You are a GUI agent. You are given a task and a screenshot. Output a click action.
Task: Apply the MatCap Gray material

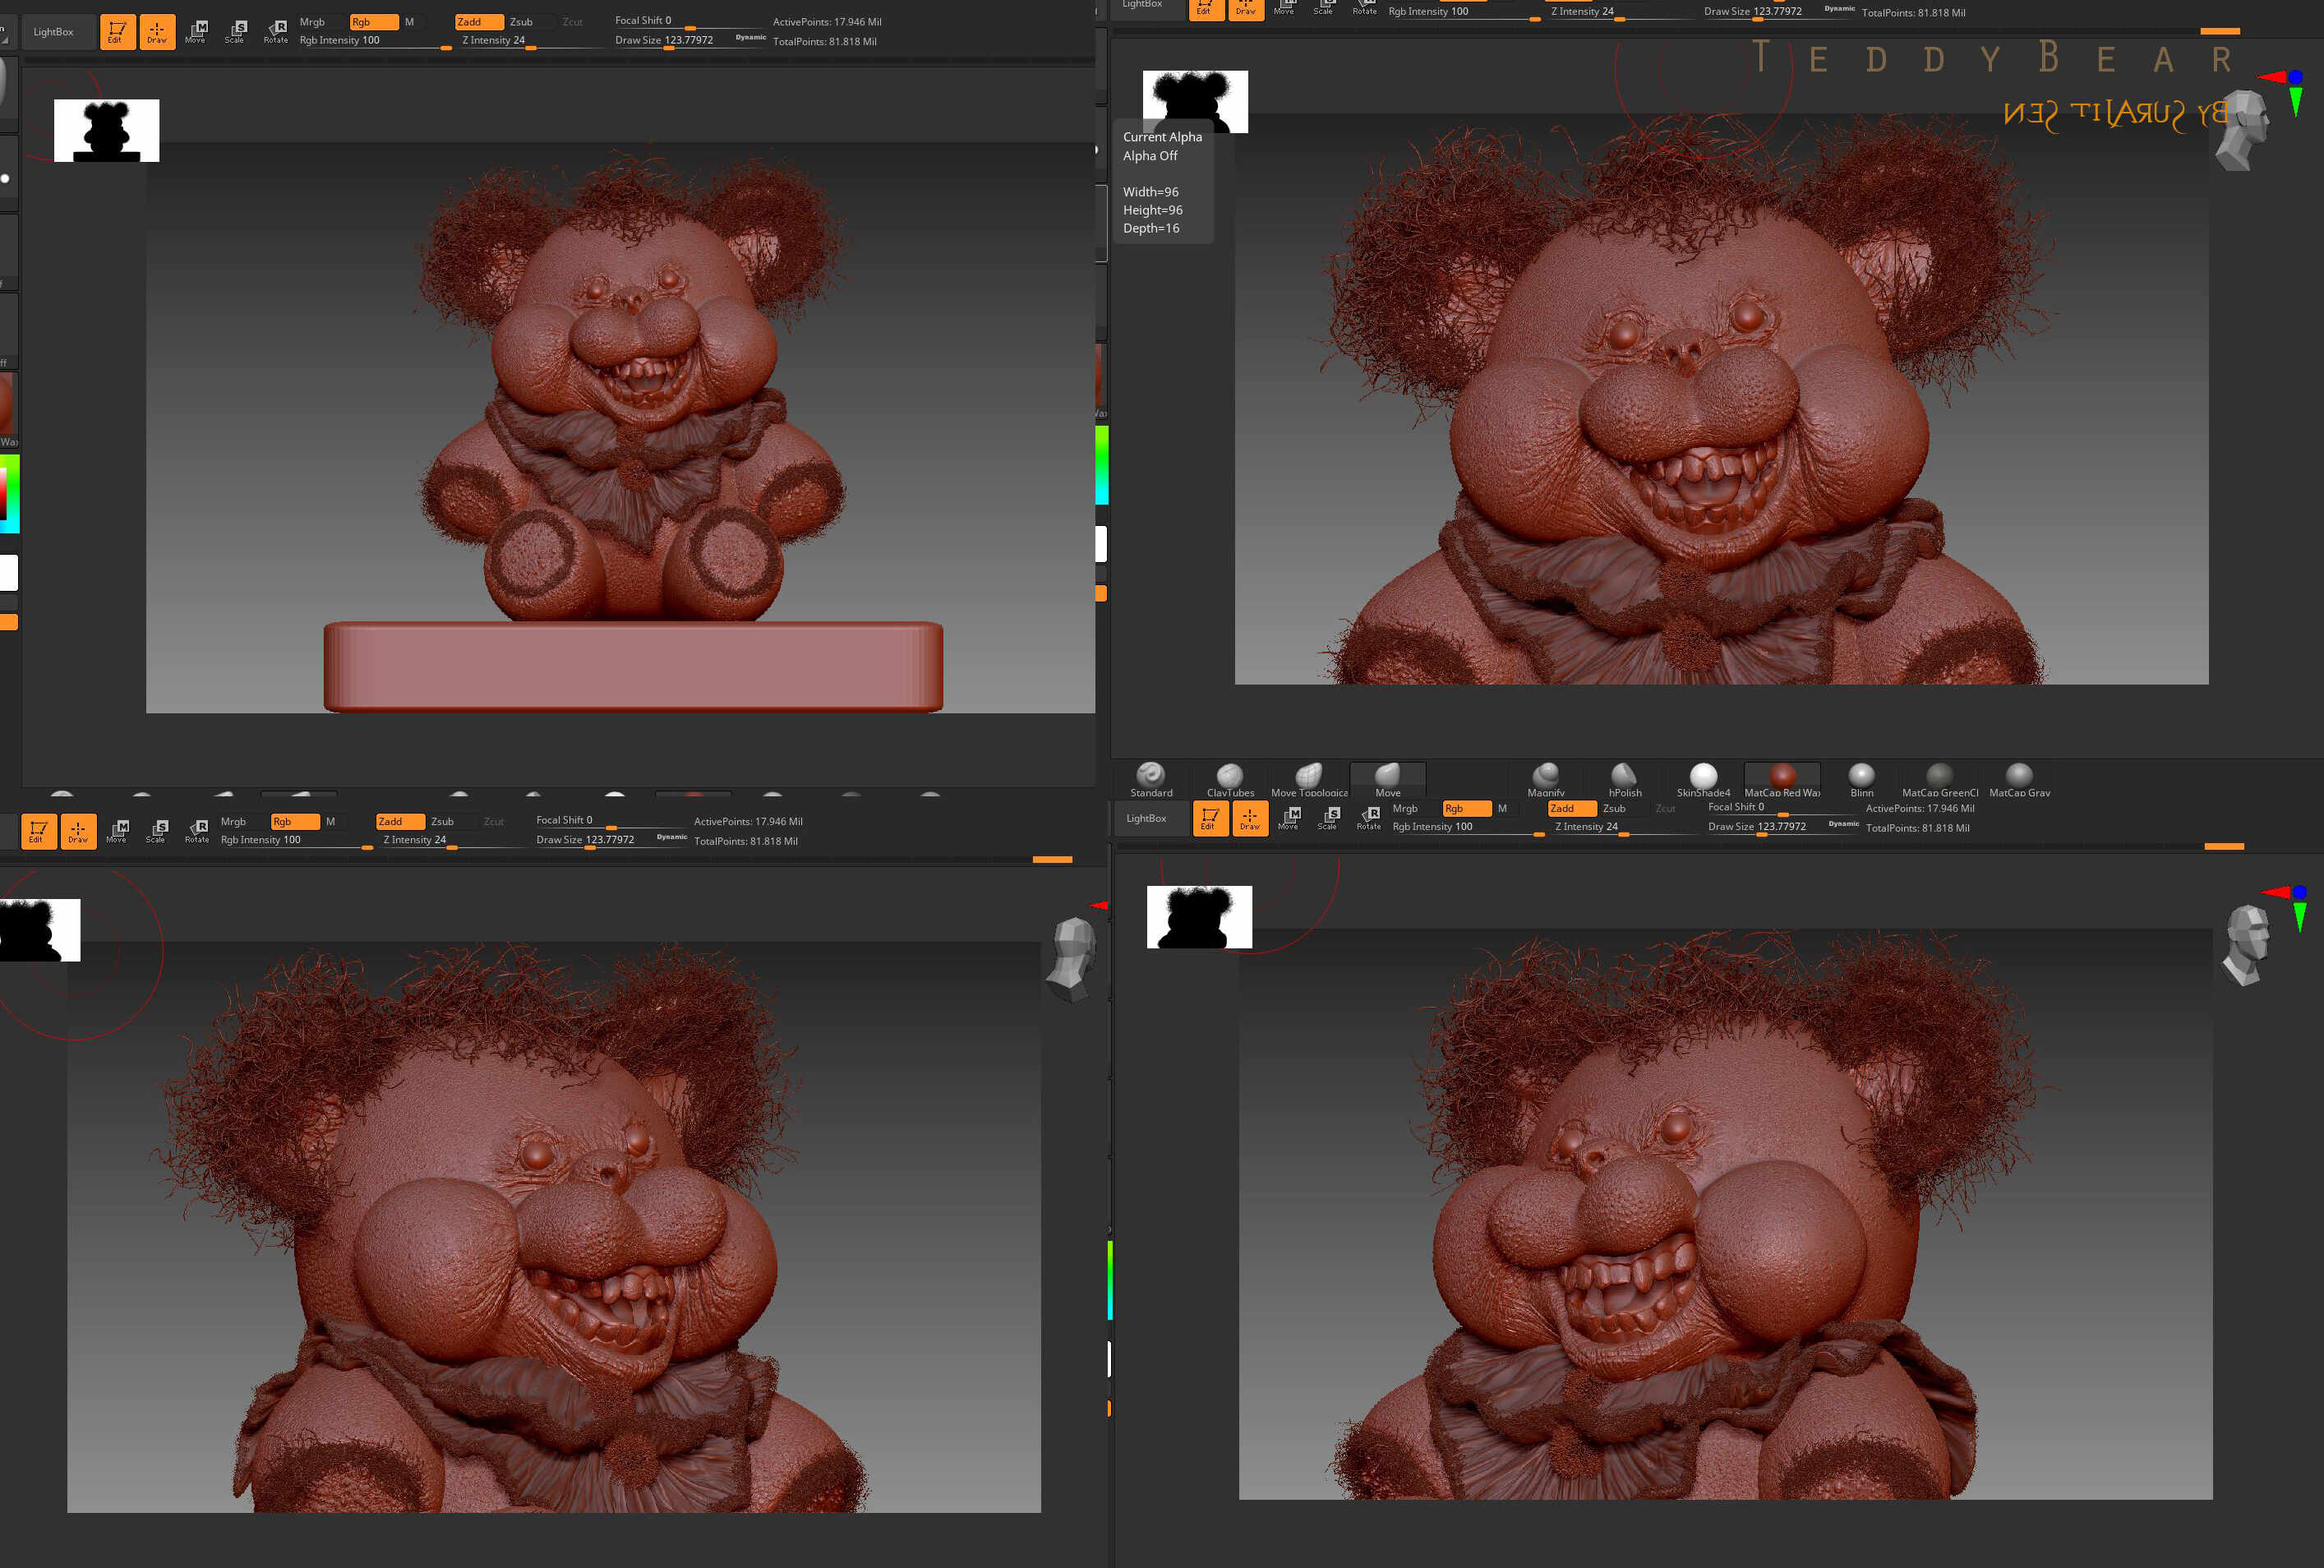(x=2019, y=779)
